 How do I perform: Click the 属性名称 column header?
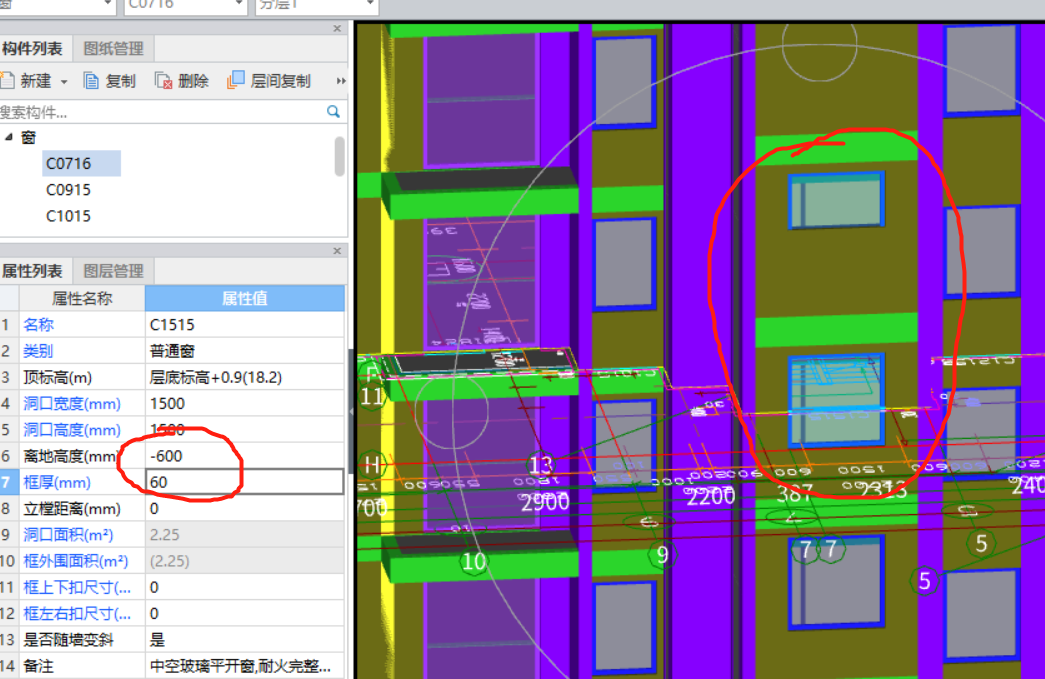tap(82, 299)
